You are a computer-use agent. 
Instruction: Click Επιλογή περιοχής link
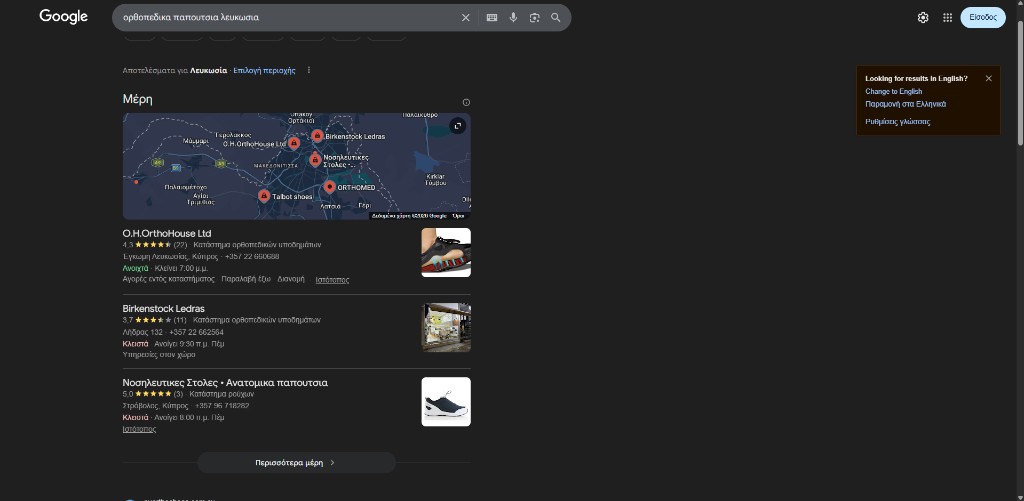click(x=264, y=70)
